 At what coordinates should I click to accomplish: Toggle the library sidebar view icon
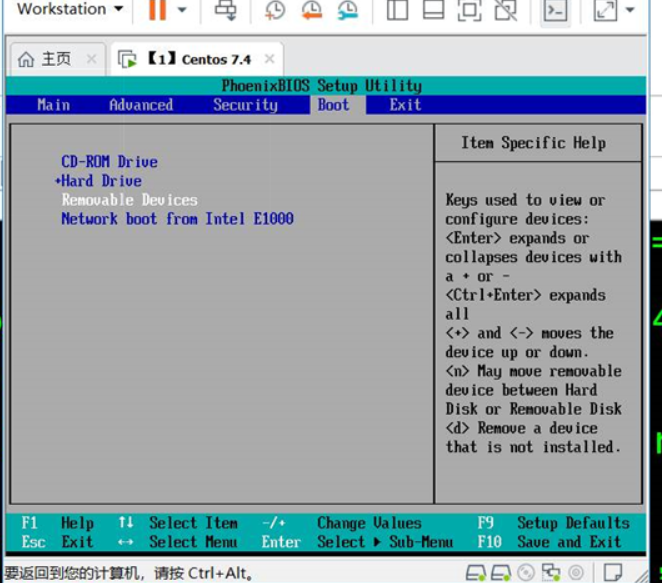pos(397,10)
